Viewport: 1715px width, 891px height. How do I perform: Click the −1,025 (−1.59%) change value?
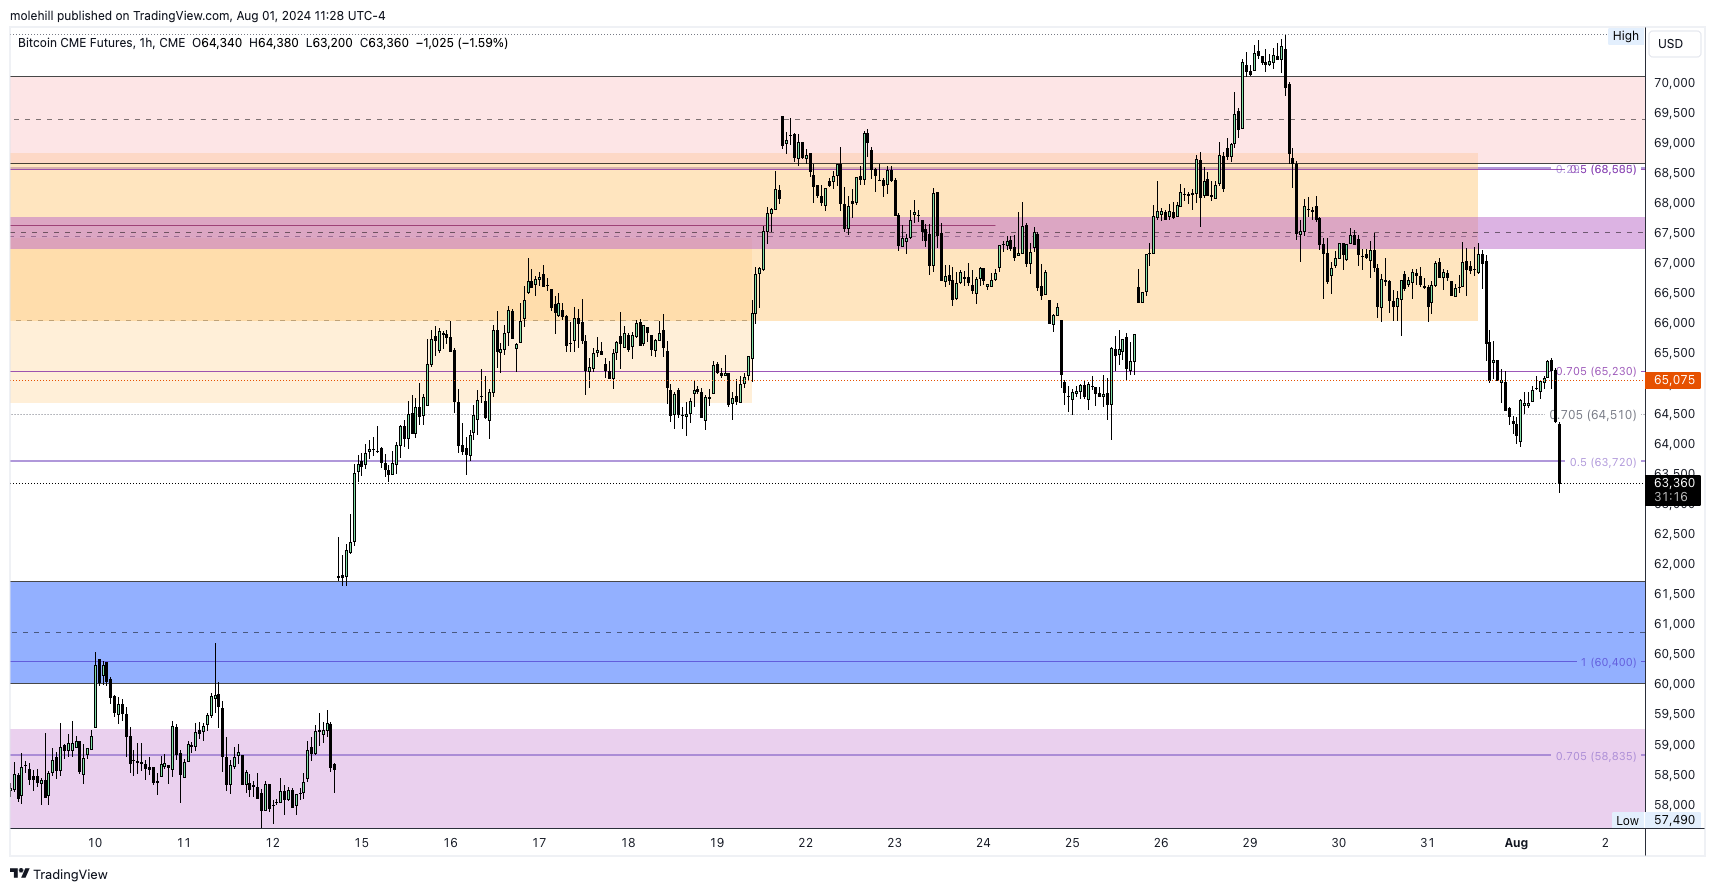pyautogui.click(x=462, y=43)
